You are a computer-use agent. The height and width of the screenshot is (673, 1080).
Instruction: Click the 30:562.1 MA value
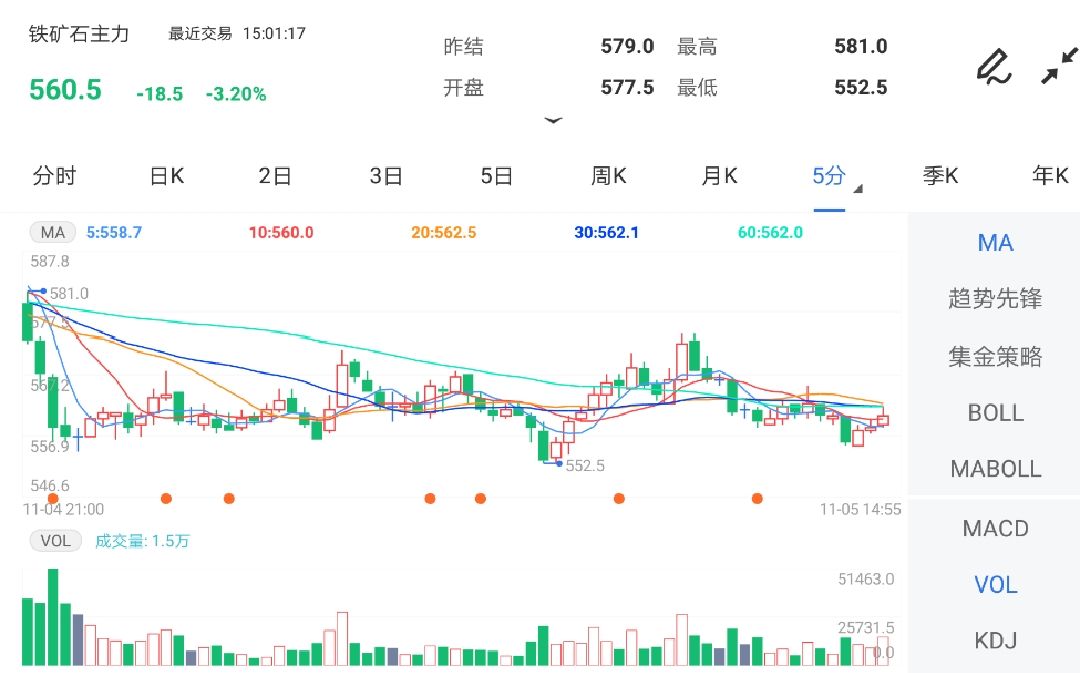point(606,233)
